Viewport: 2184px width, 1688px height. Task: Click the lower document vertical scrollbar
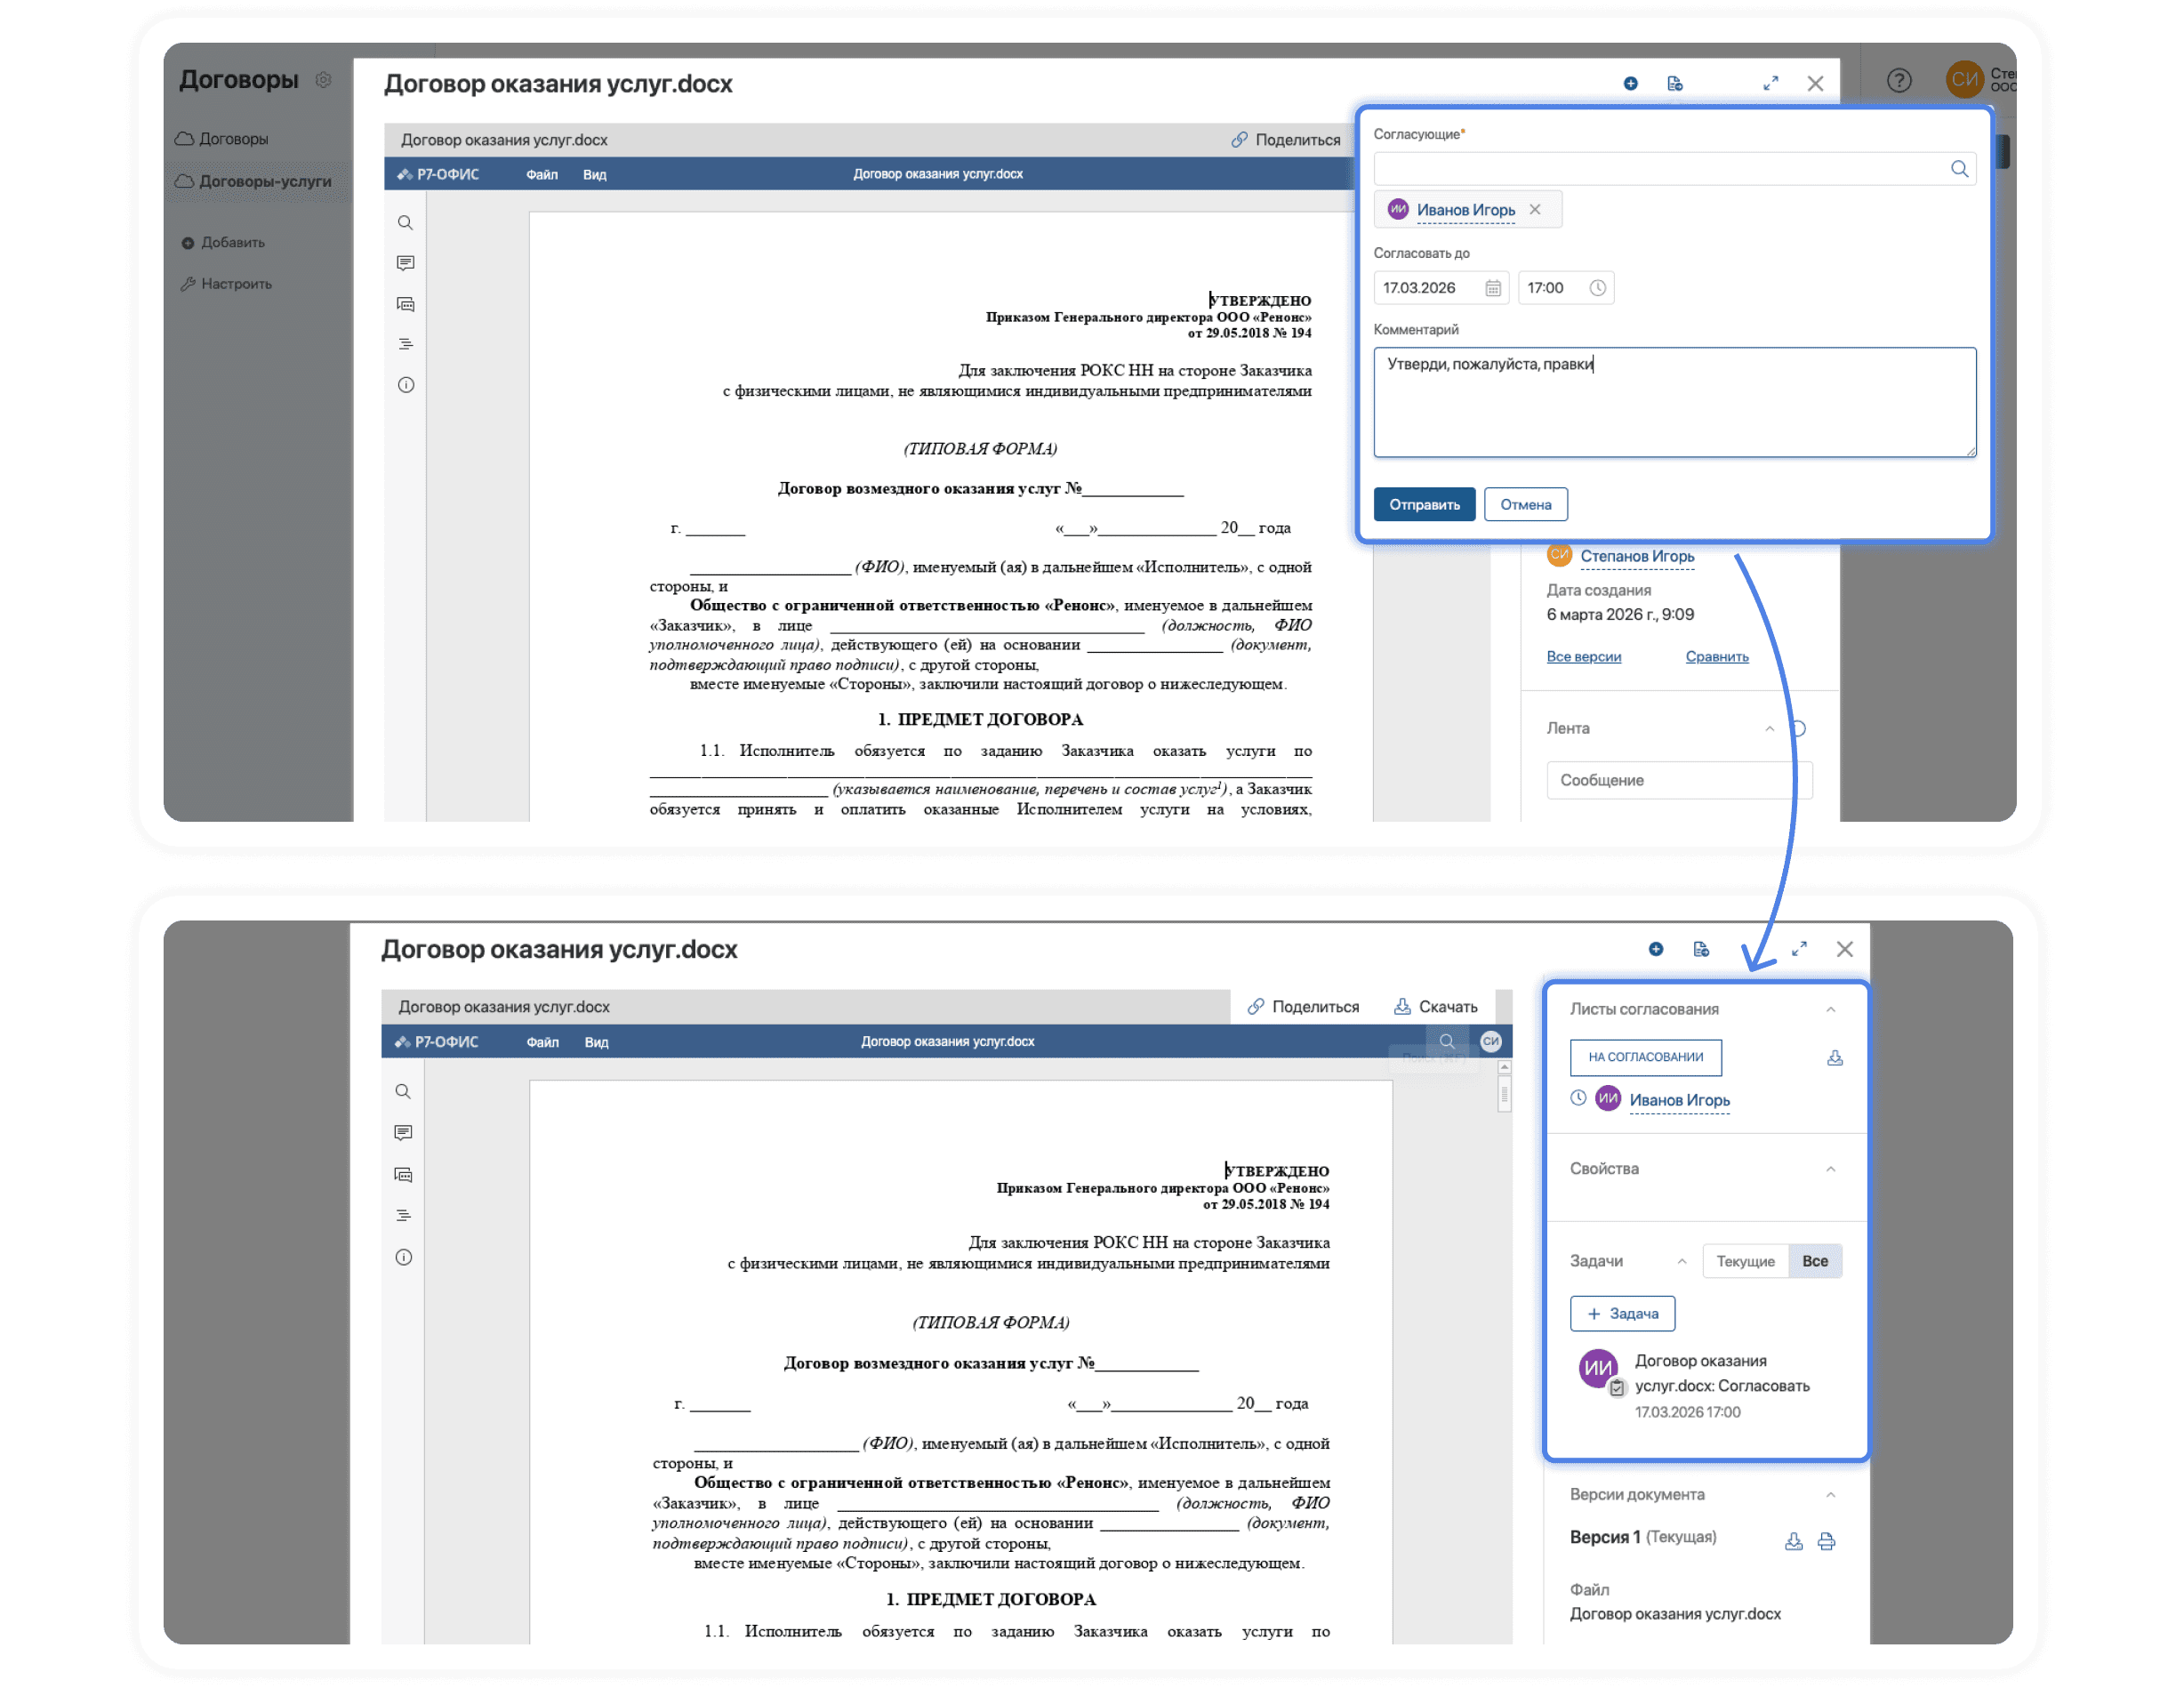[1503, 1095]
